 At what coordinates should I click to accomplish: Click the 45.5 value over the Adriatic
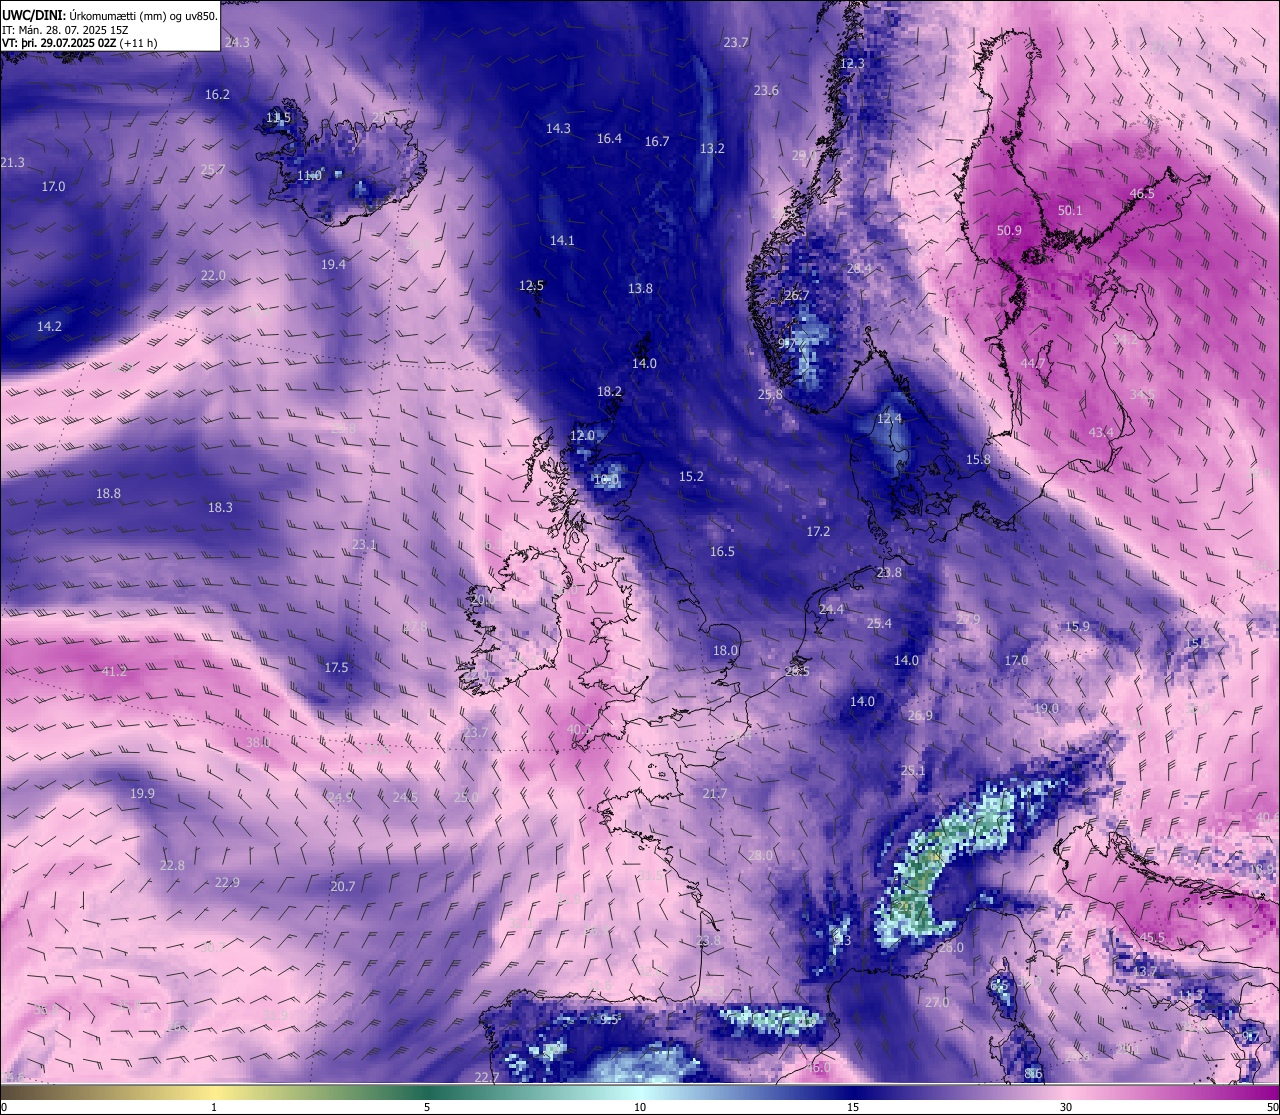pos(1152,938)
